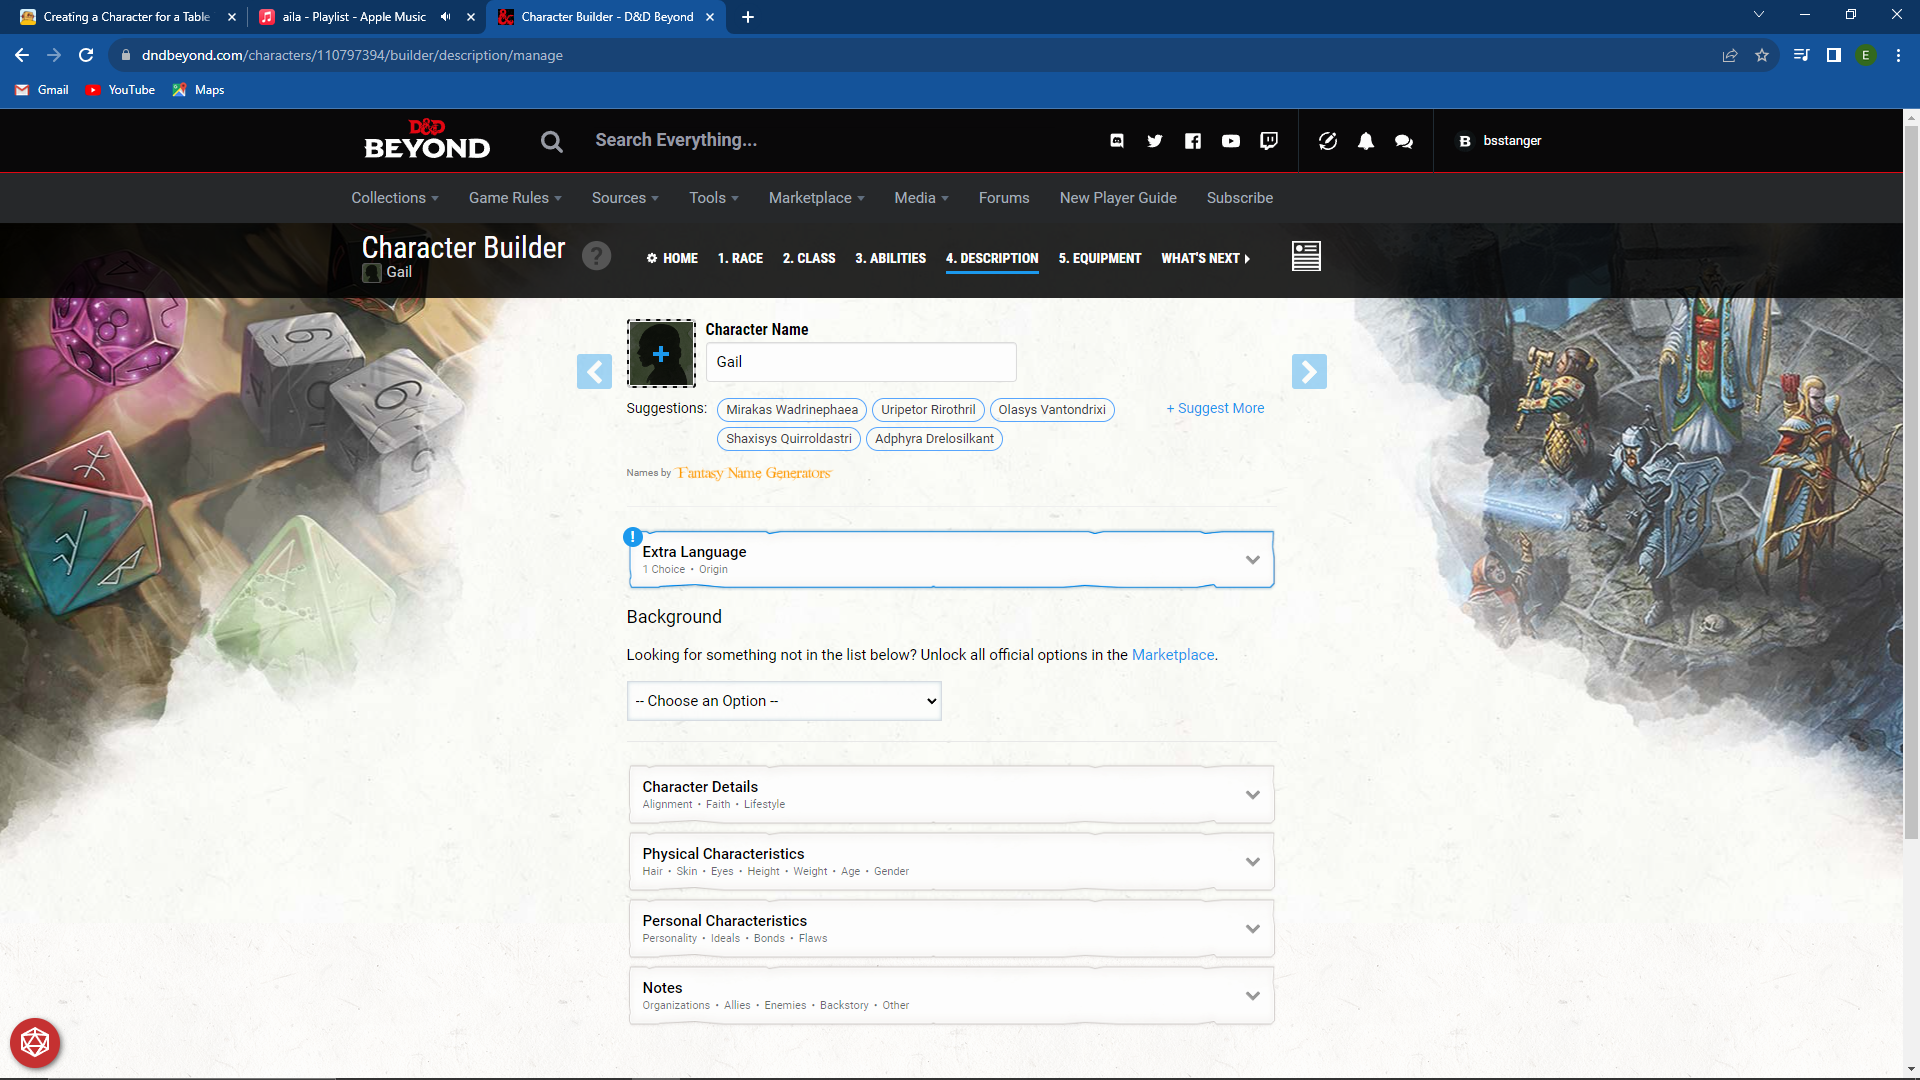The height and width of the screenshot is (1080, 1920).
Task: Mute the Apple Music tab audio icon
Action: 445,17
